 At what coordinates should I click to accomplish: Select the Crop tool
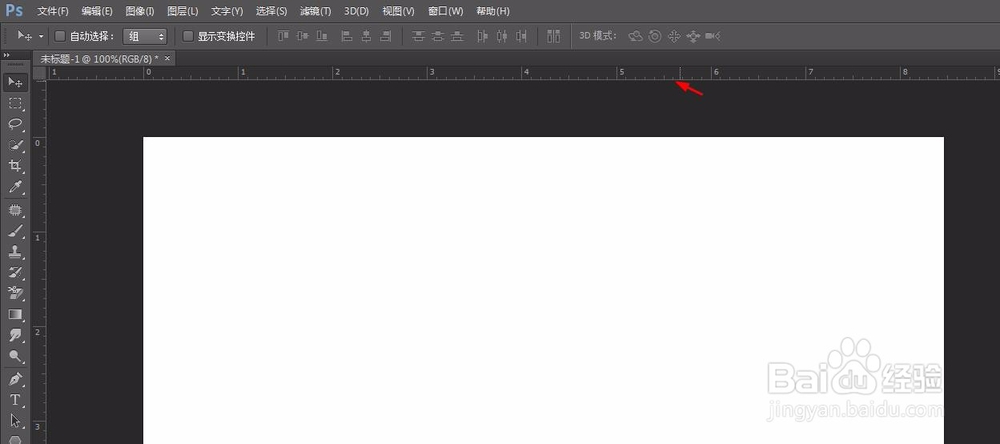coord(15,166)
